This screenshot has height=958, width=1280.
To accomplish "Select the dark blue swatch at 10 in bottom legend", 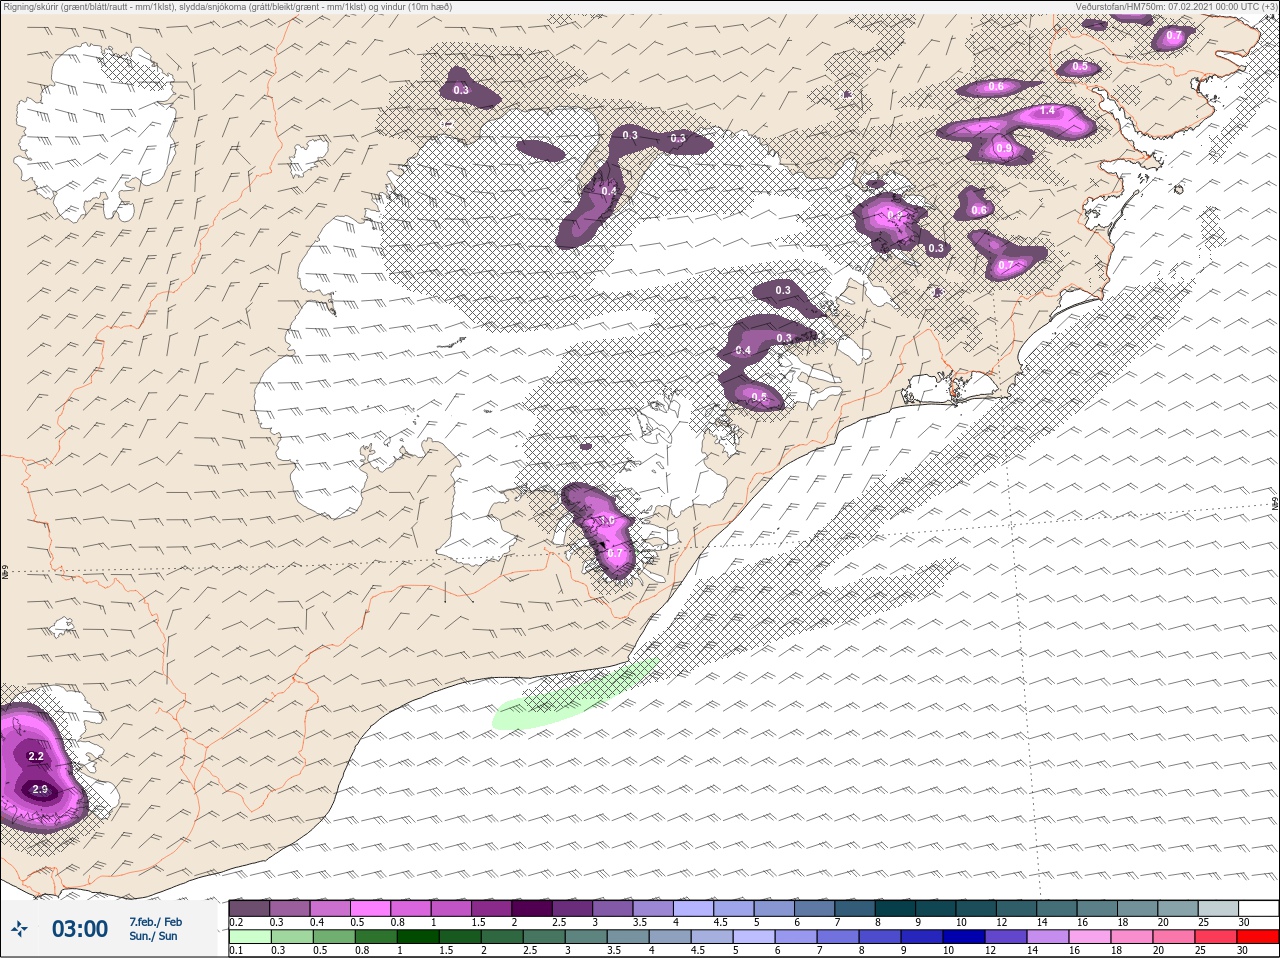I will [x=964, y=937].
